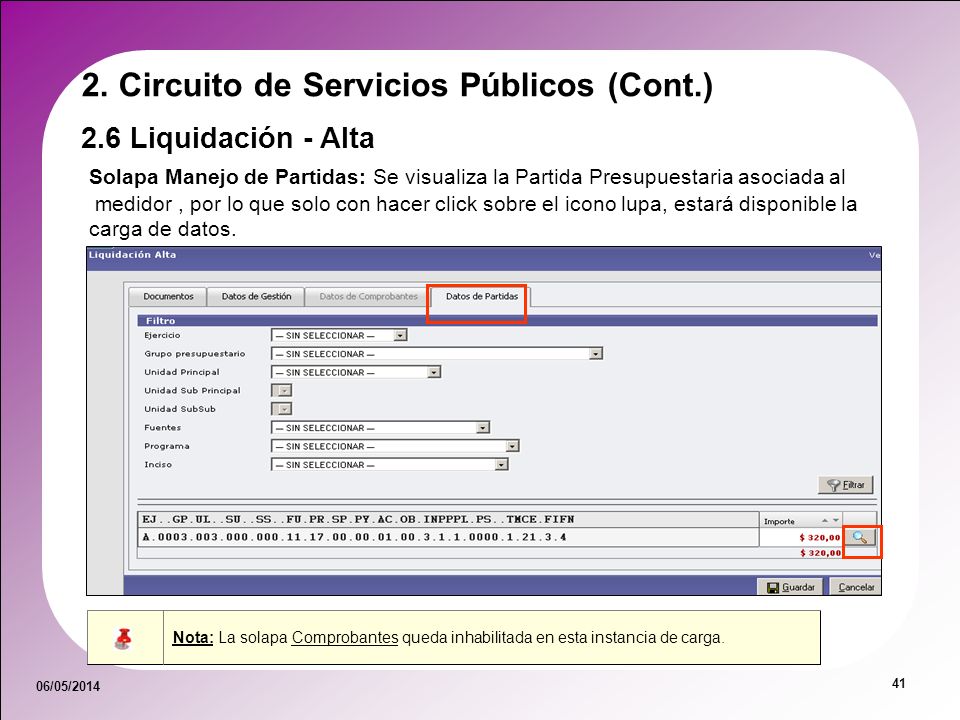Select the Datos de Partidas tab
The image size is (960, 720).
click(x=481, y=296)
